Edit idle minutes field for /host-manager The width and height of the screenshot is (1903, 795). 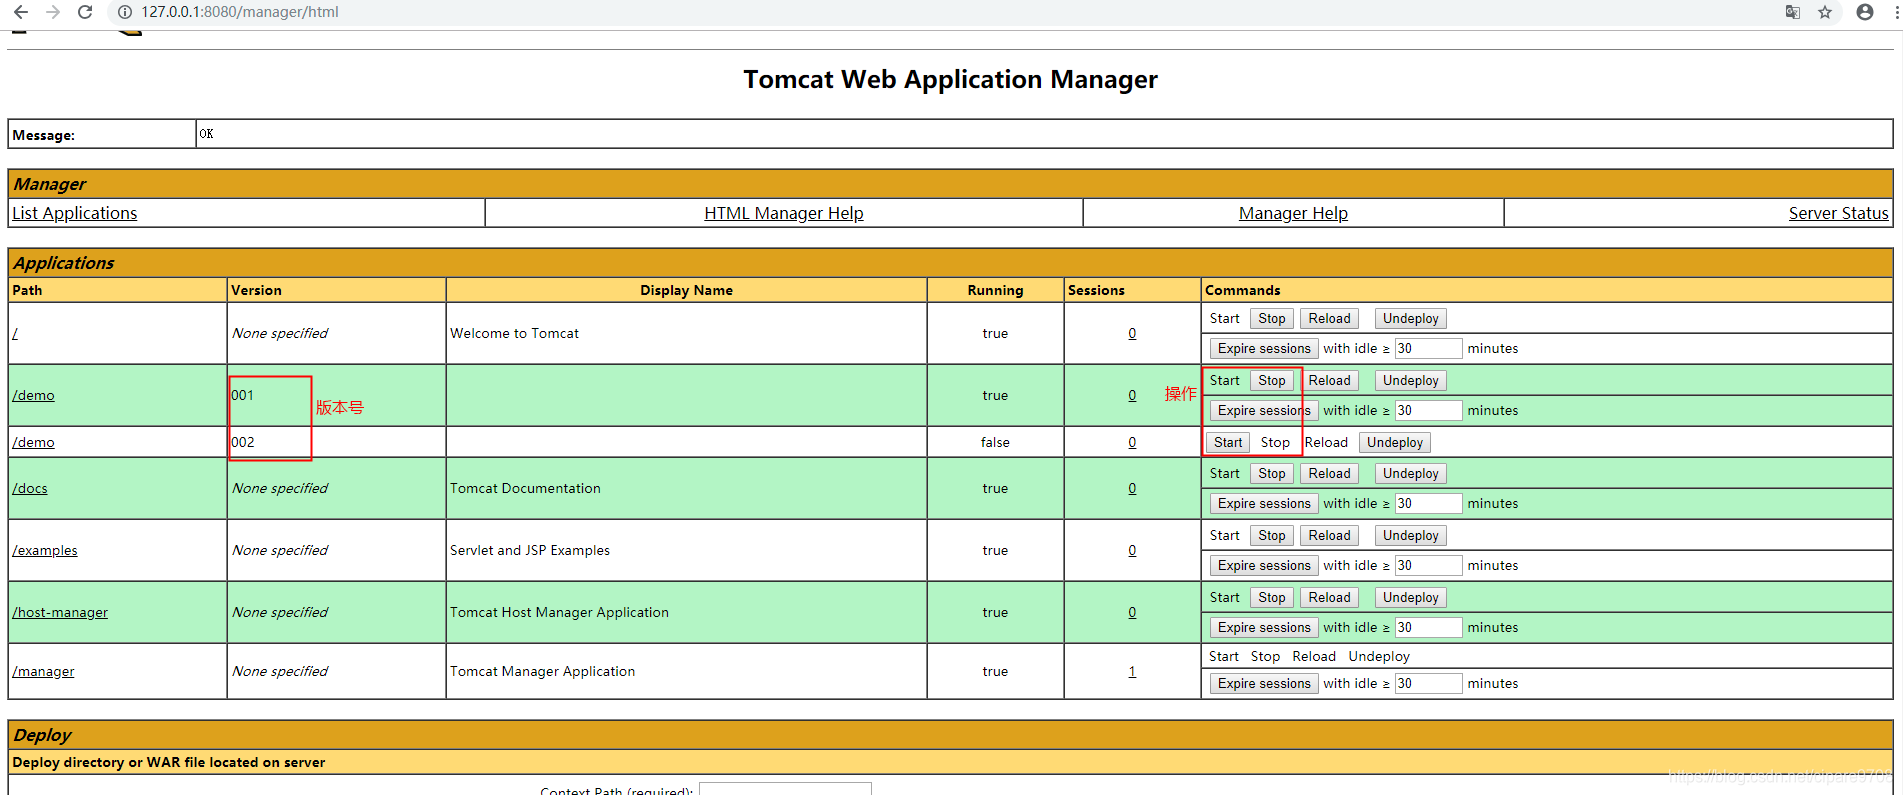coord(1428,627)
